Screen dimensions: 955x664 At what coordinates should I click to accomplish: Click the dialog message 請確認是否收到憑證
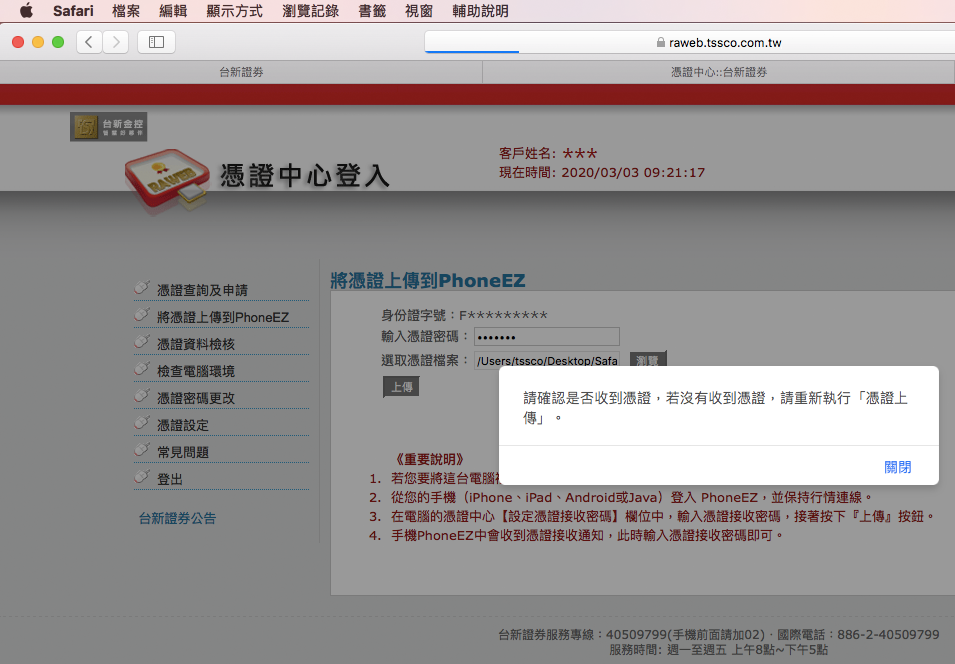[716, 408]
